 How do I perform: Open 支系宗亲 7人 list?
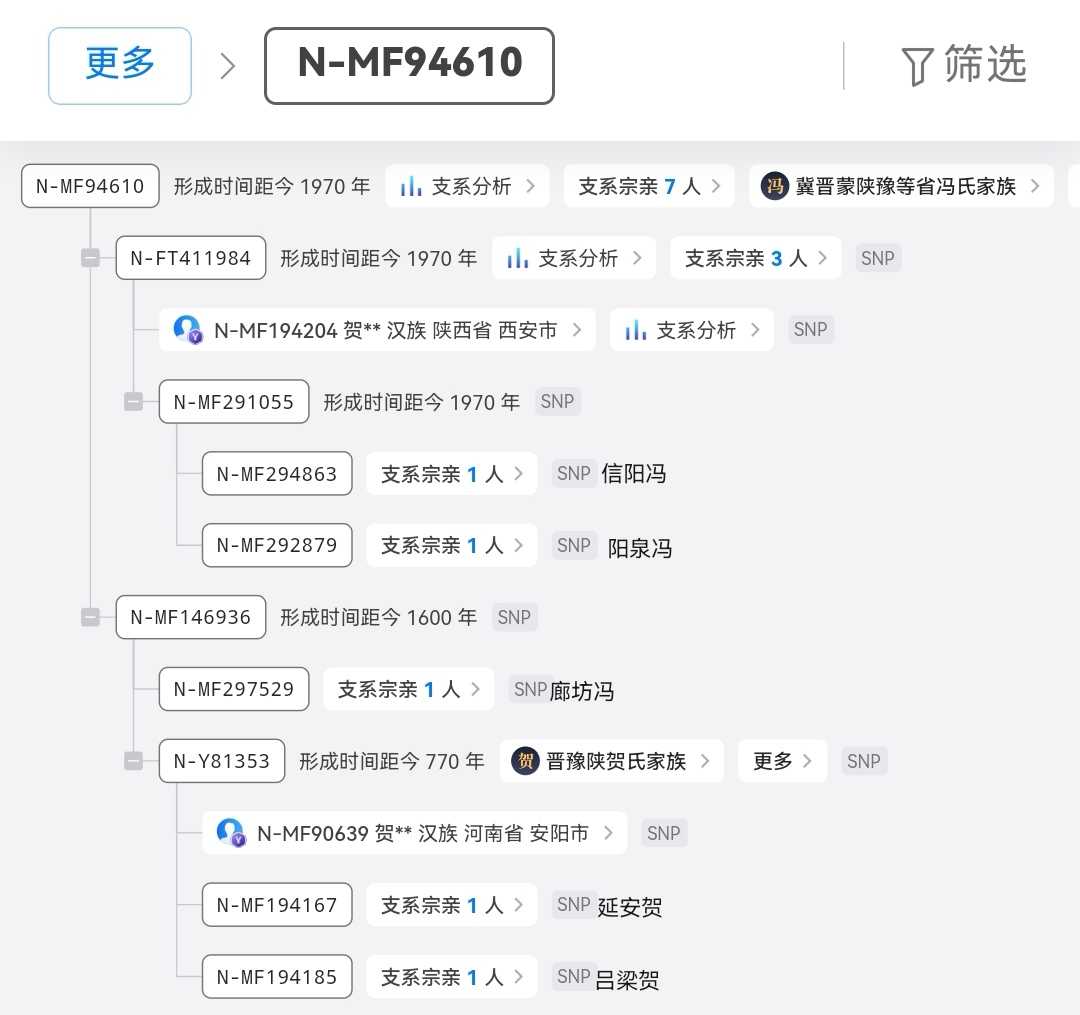click(649, 186)
